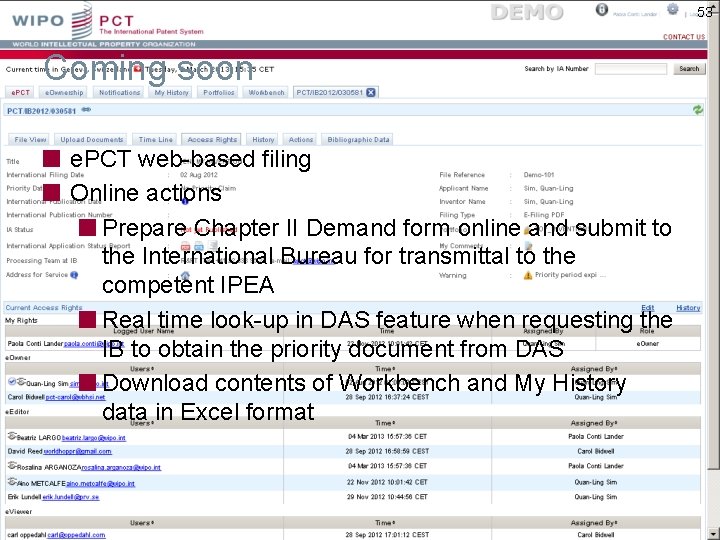This screenshot has width=720, height=540.
Task: Sort eEditor table by Assigned By column
Action: click(594, 423)
